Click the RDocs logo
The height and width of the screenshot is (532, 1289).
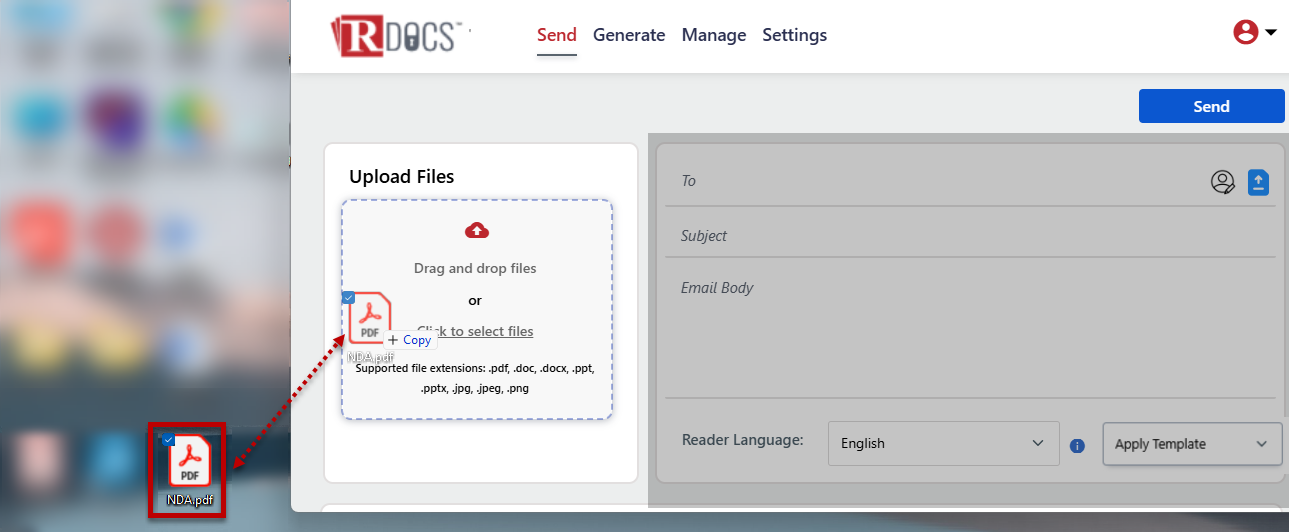(x=396, y=35)
